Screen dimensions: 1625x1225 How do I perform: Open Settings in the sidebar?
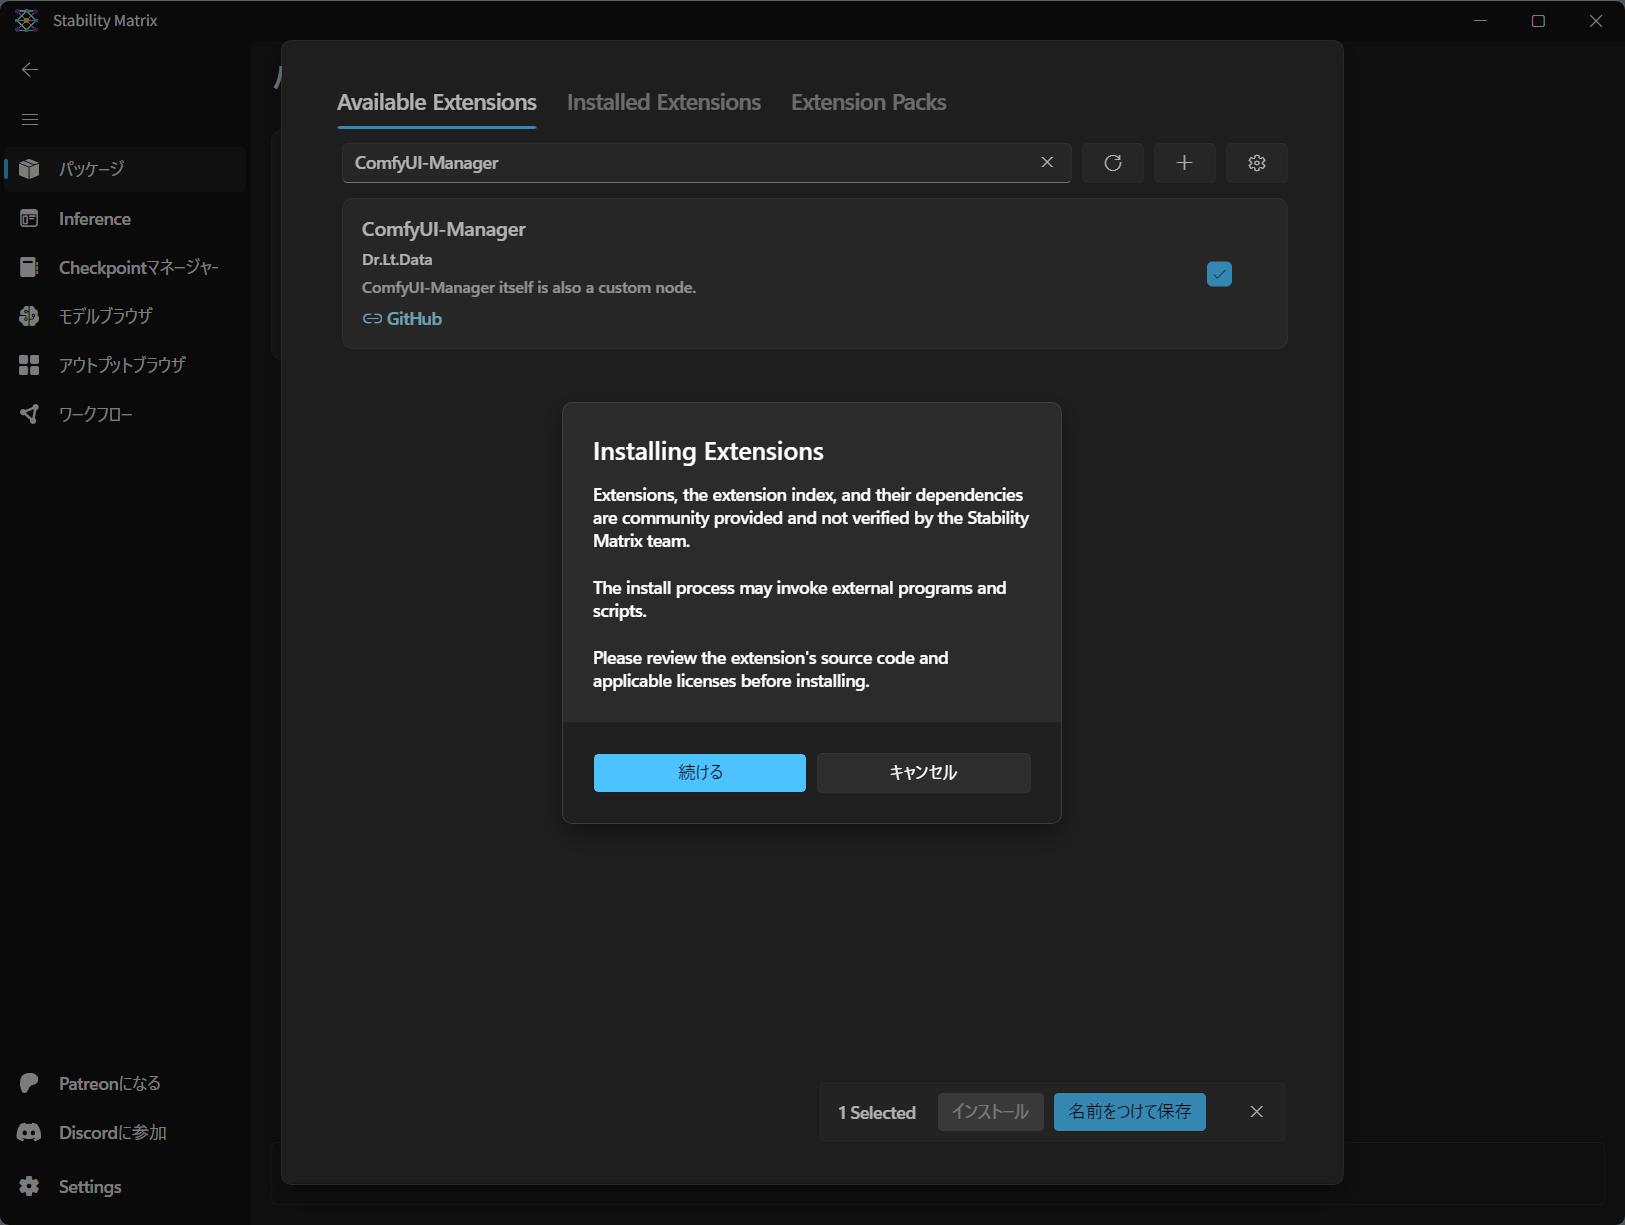pyautogui.click(x=89, y=1187)
